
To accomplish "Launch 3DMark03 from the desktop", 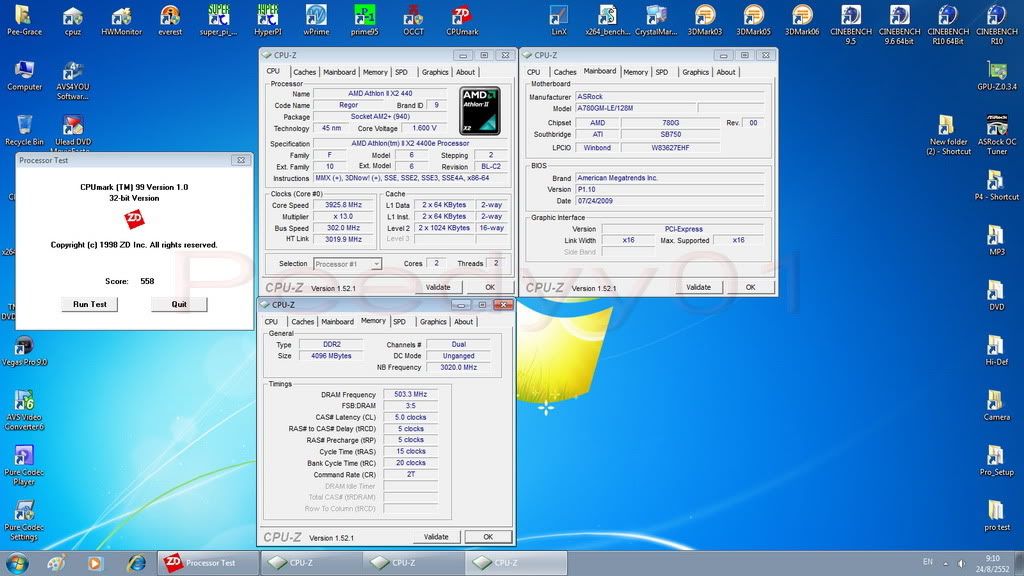I will (705, 20).
